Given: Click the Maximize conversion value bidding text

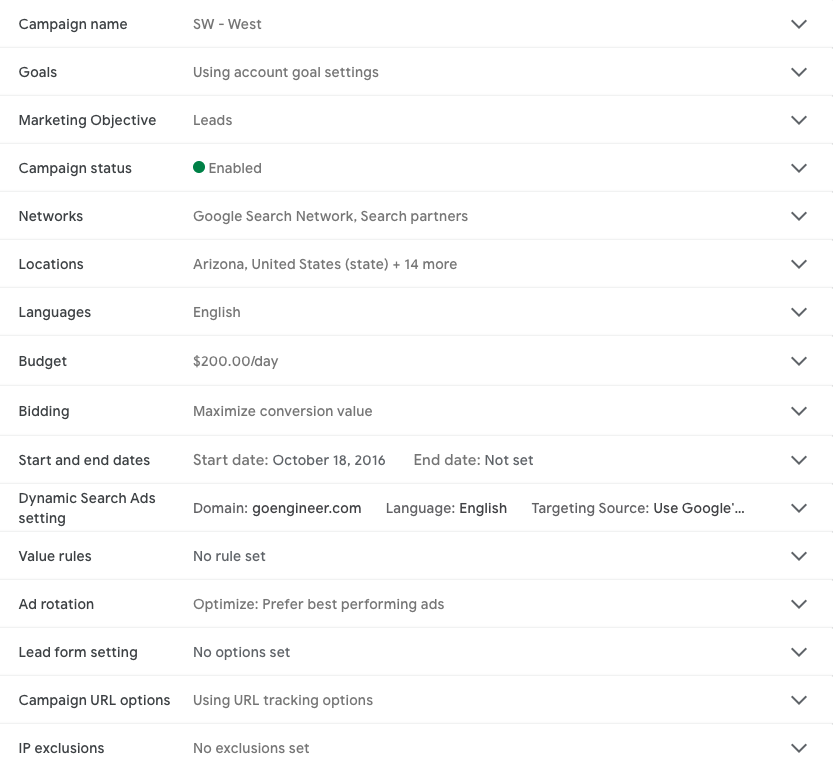Looking at the screenshot, I should (x=282, y=411).
